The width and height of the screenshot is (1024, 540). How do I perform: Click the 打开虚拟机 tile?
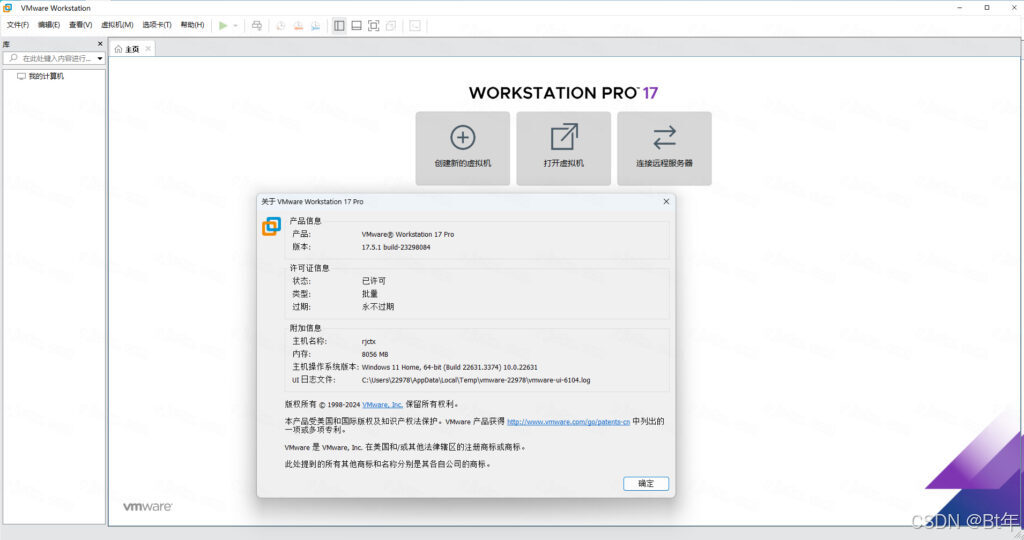564,148
